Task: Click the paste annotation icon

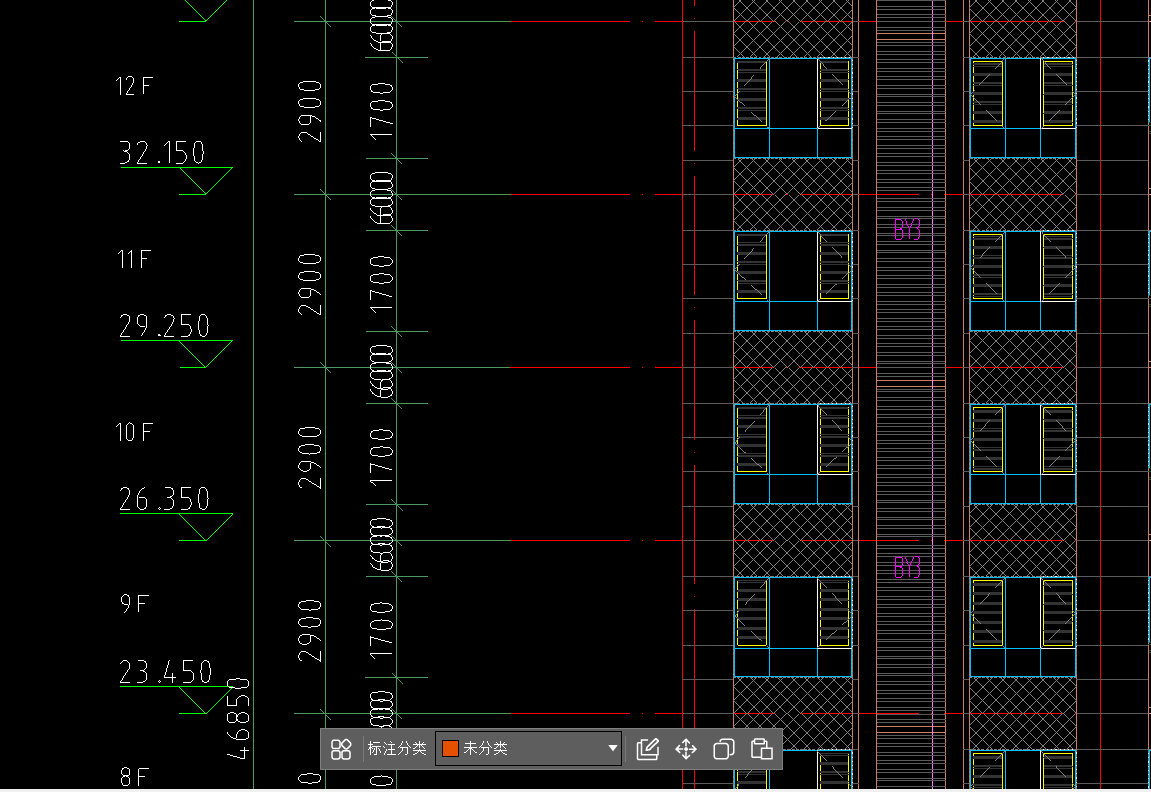Action: coord(761,749)
